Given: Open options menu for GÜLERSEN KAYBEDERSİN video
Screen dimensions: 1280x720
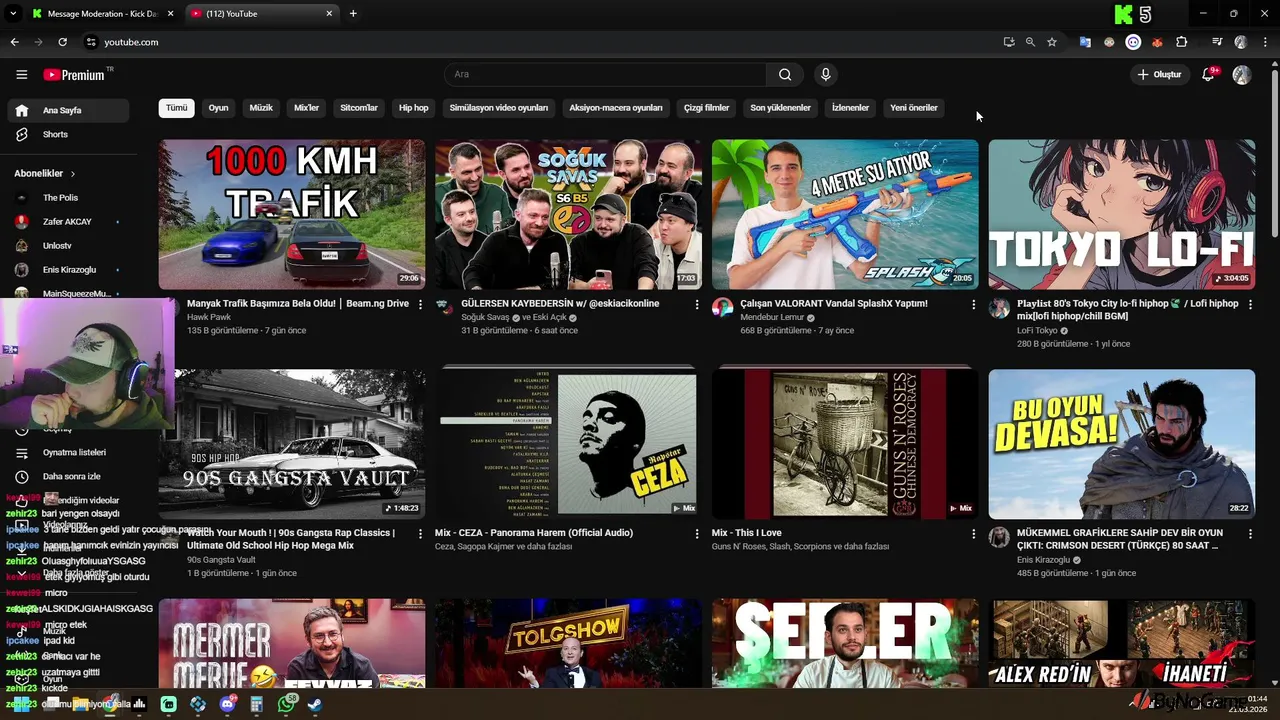Looking at the screenshot, I should (x=697, y=304).
